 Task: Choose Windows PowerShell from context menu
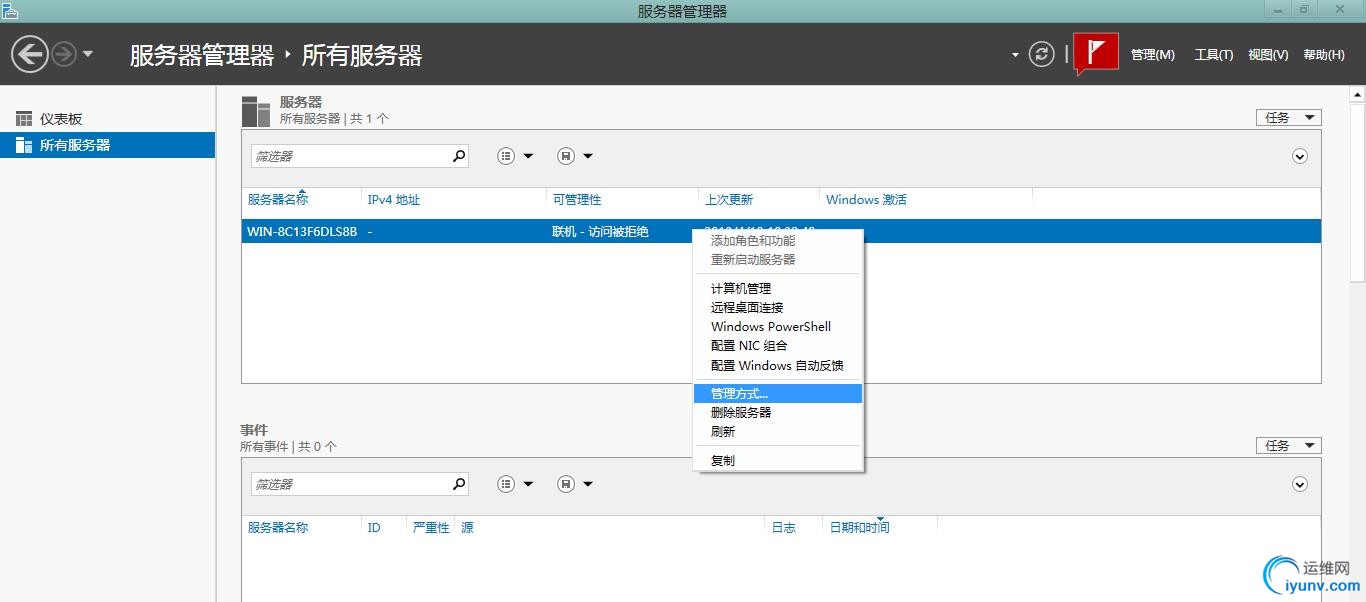click(x=778, y=326)
